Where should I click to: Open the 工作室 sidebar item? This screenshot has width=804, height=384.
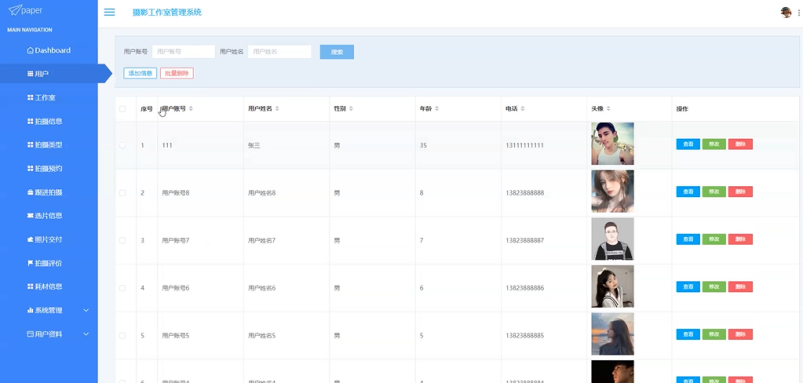[x=41, y=97]
